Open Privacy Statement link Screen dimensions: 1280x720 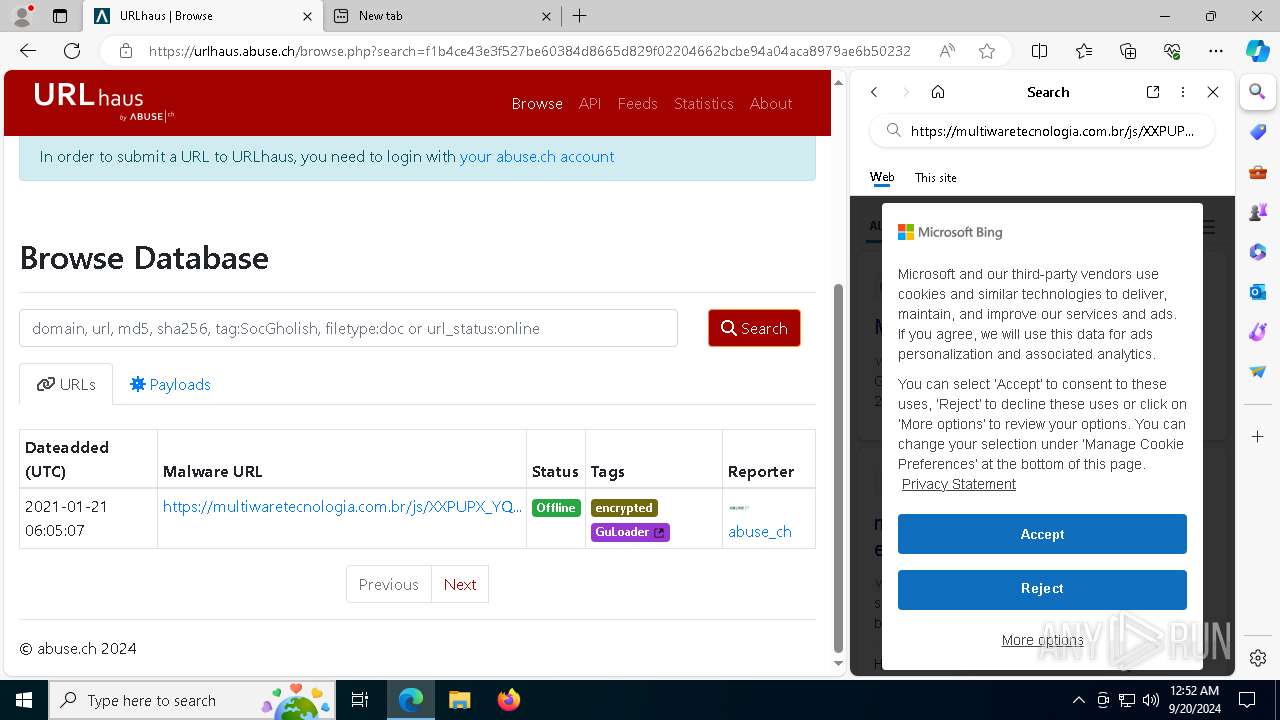coord(959,484)
